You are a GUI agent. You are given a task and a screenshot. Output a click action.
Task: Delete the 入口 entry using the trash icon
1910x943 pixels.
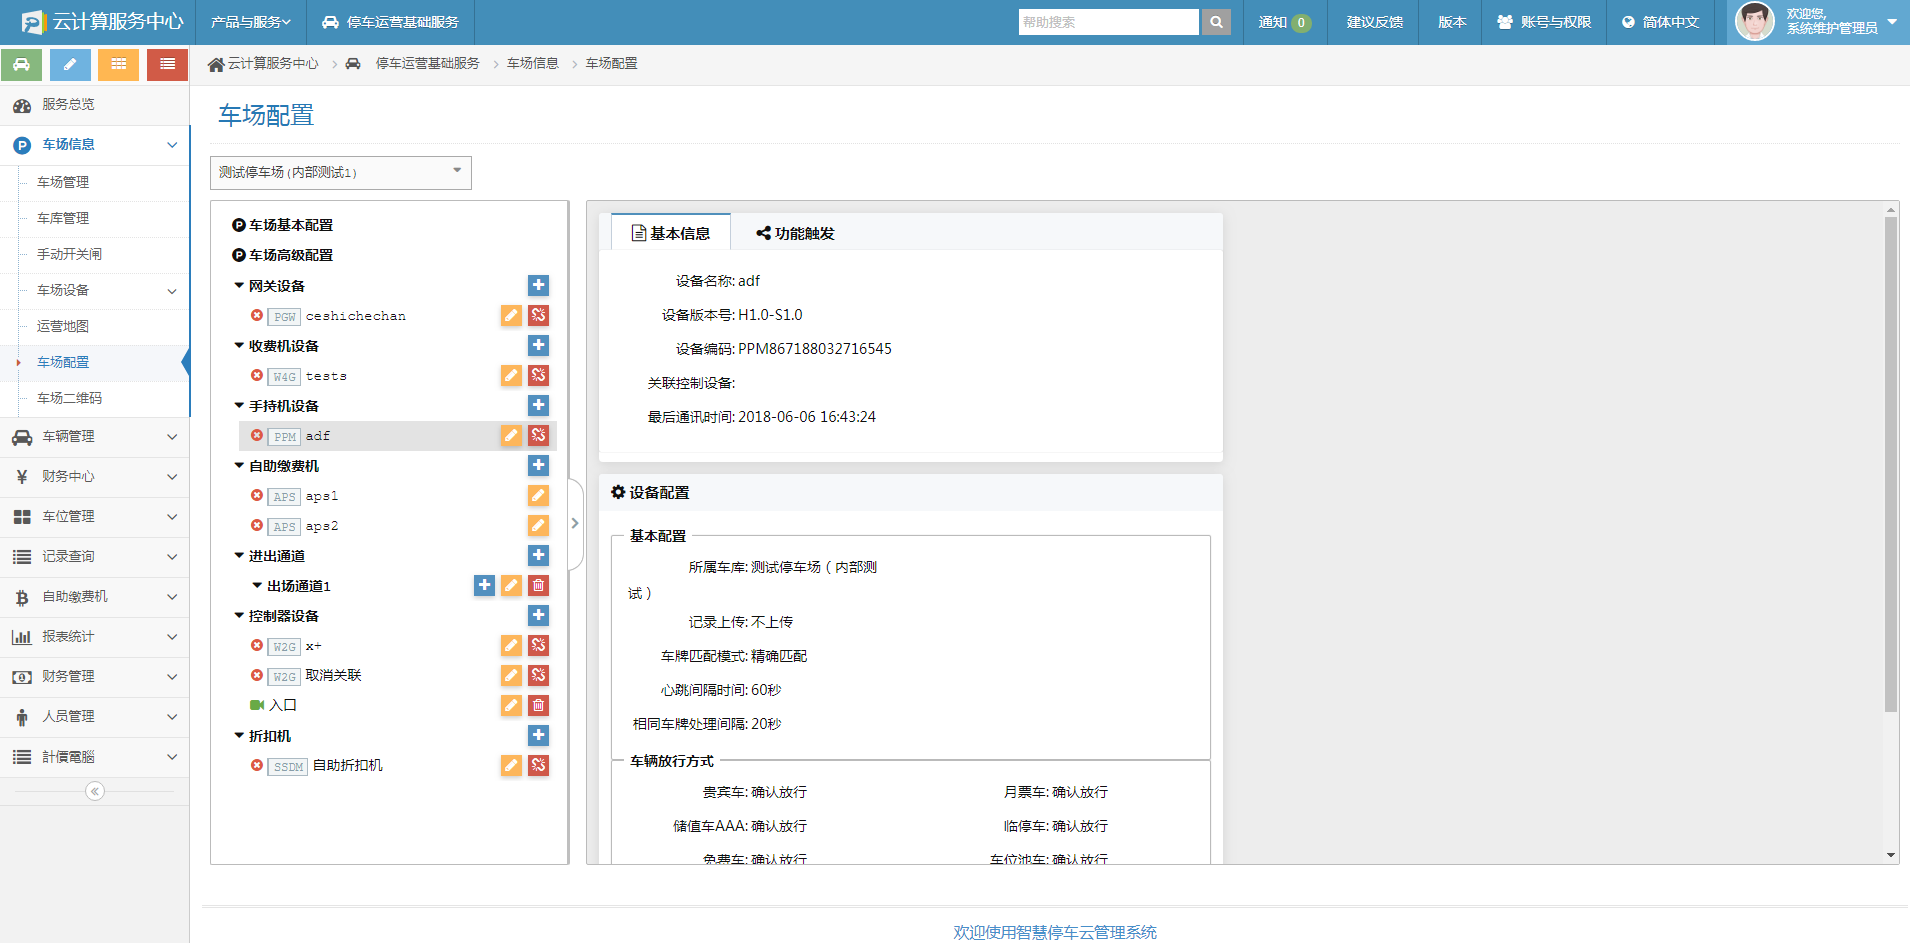(538, 705)
